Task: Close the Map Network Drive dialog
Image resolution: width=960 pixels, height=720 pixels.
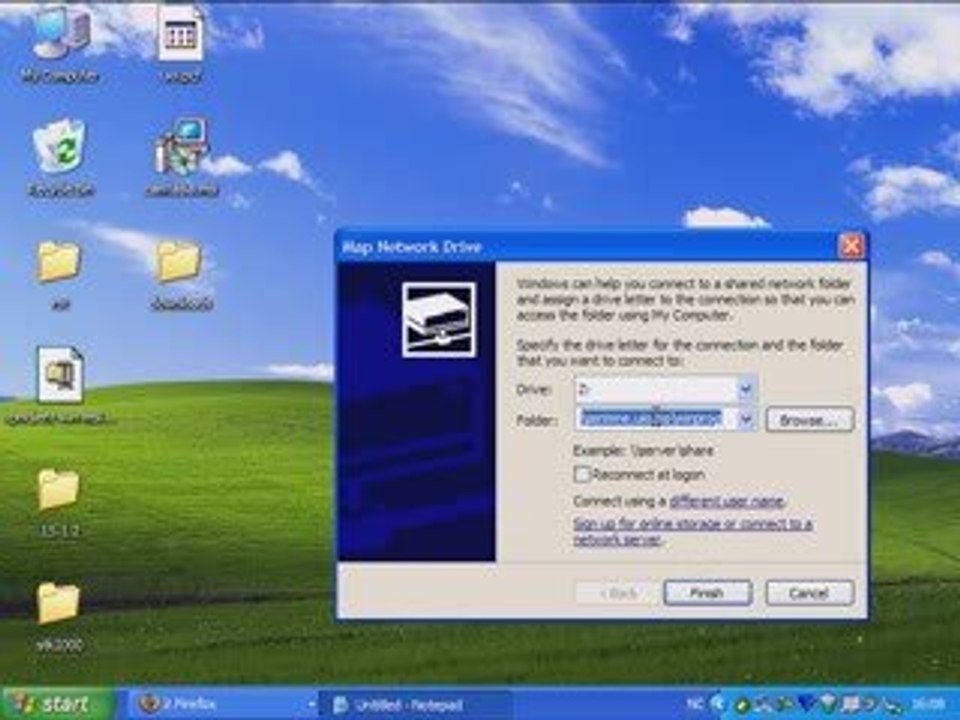Action: 852,246
